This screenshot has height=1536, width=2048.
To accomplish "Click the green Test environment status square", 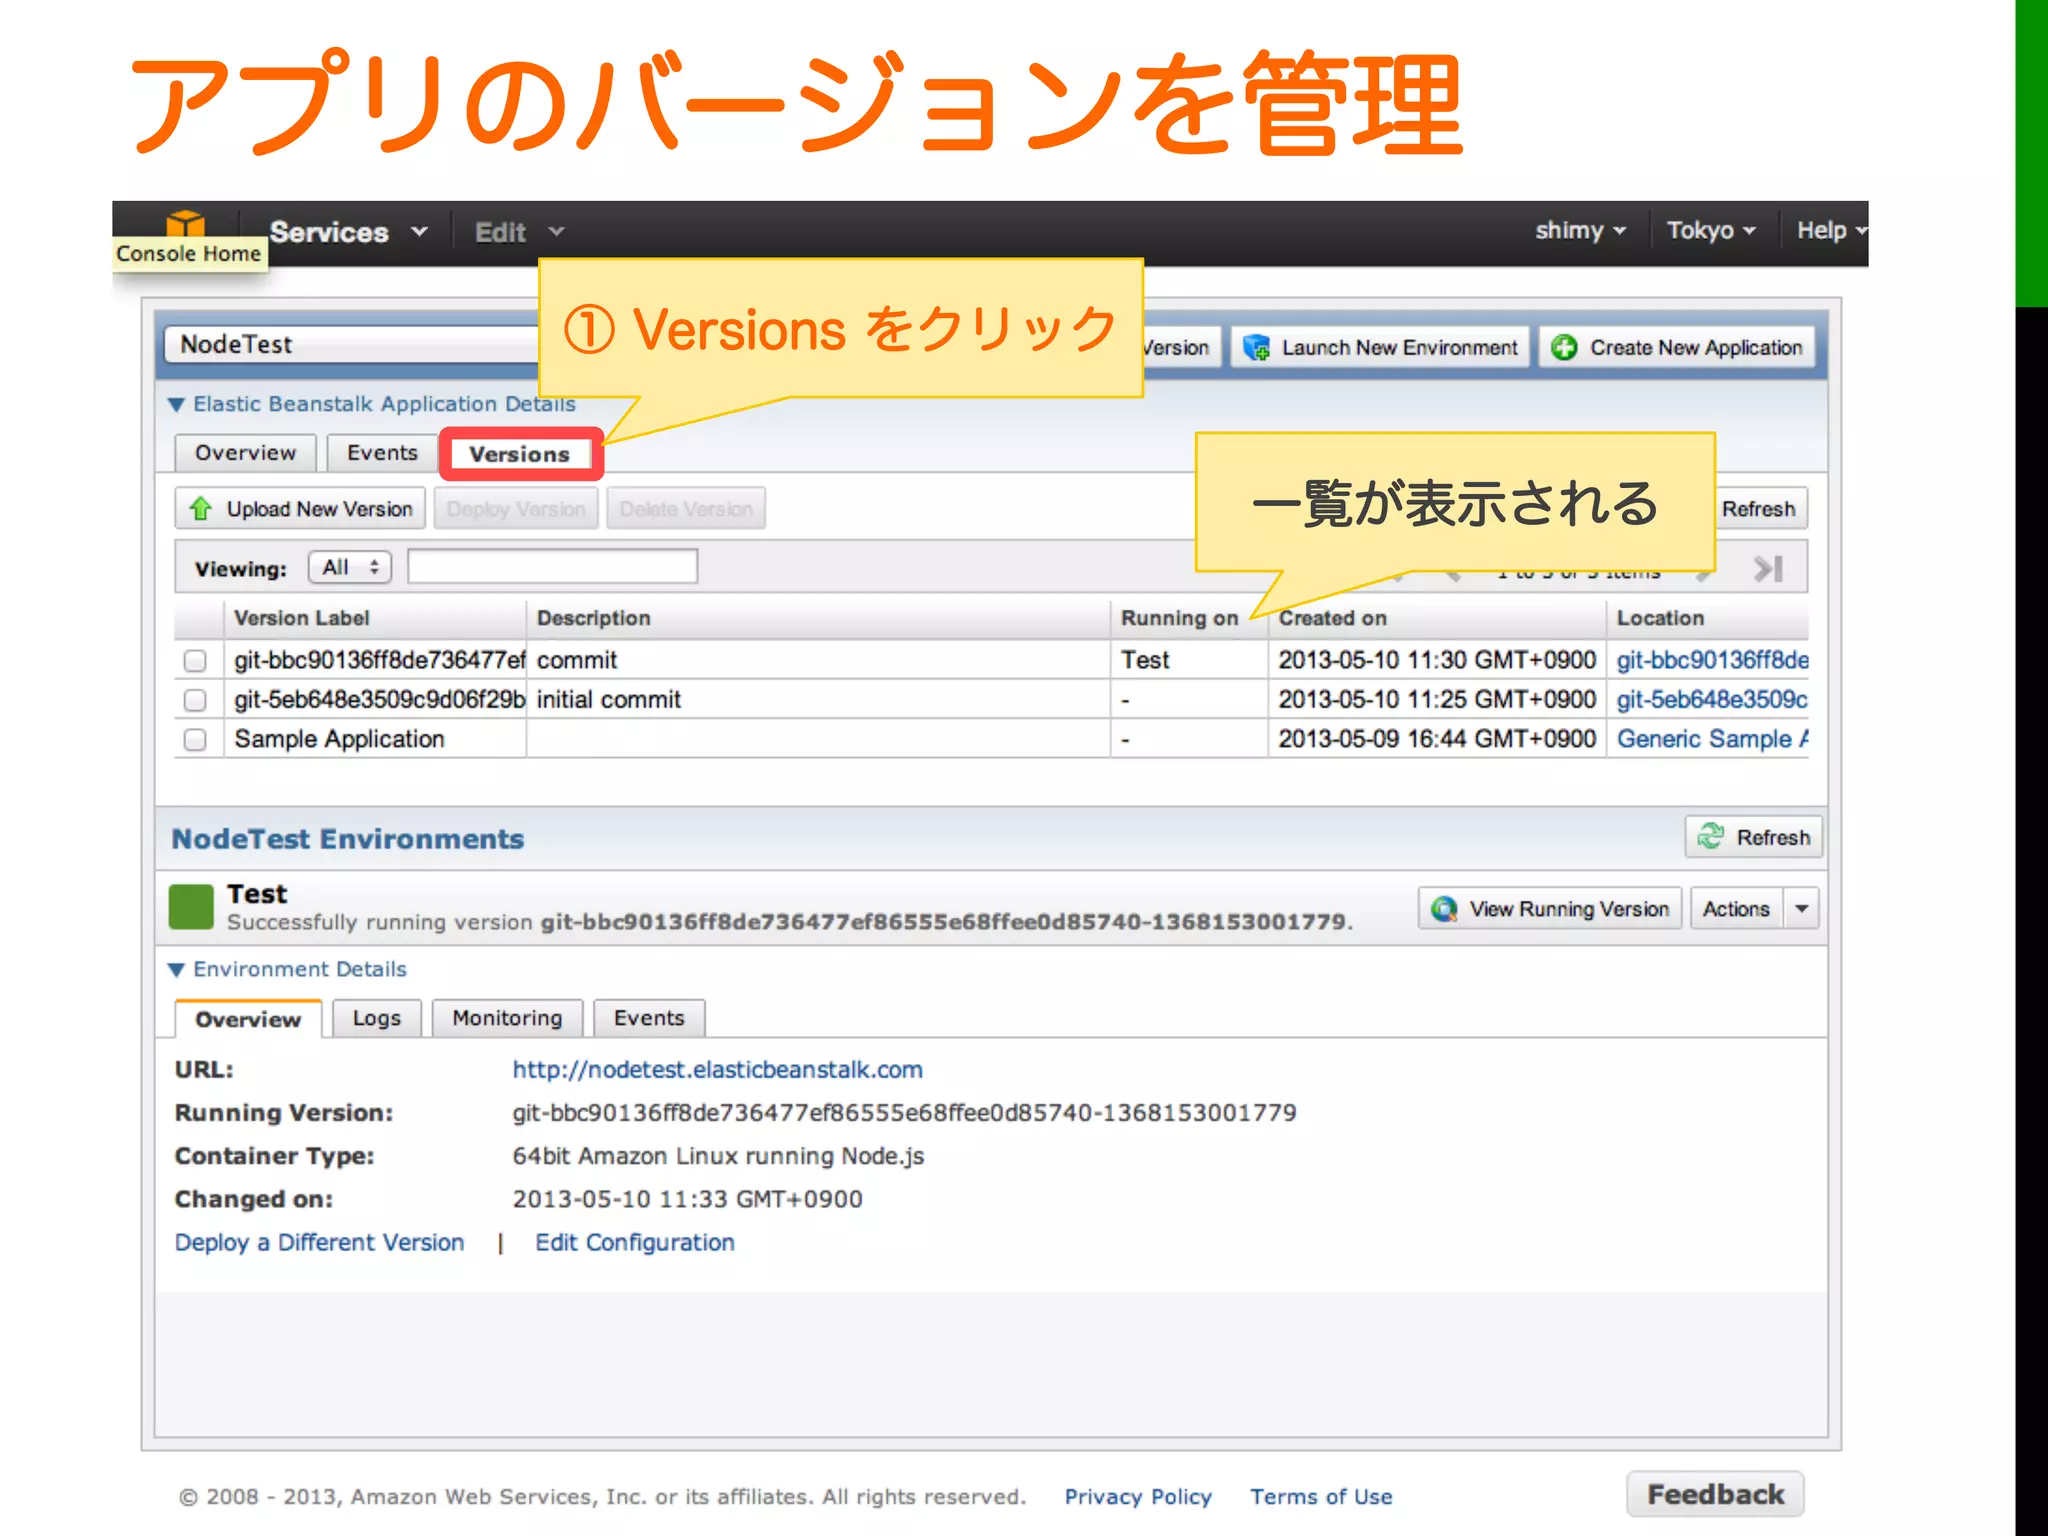I will coord(191,906).
